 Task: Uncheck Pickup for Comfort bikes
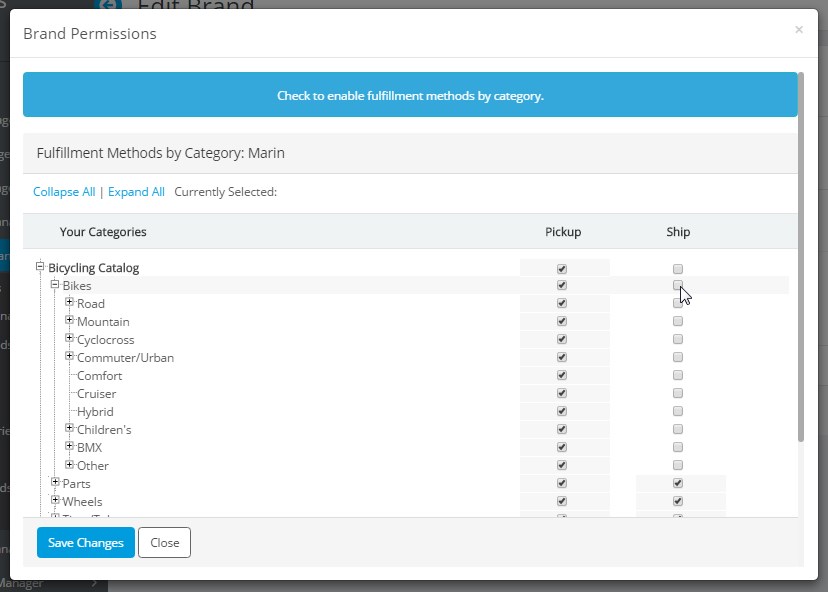[x=562, y=375]
